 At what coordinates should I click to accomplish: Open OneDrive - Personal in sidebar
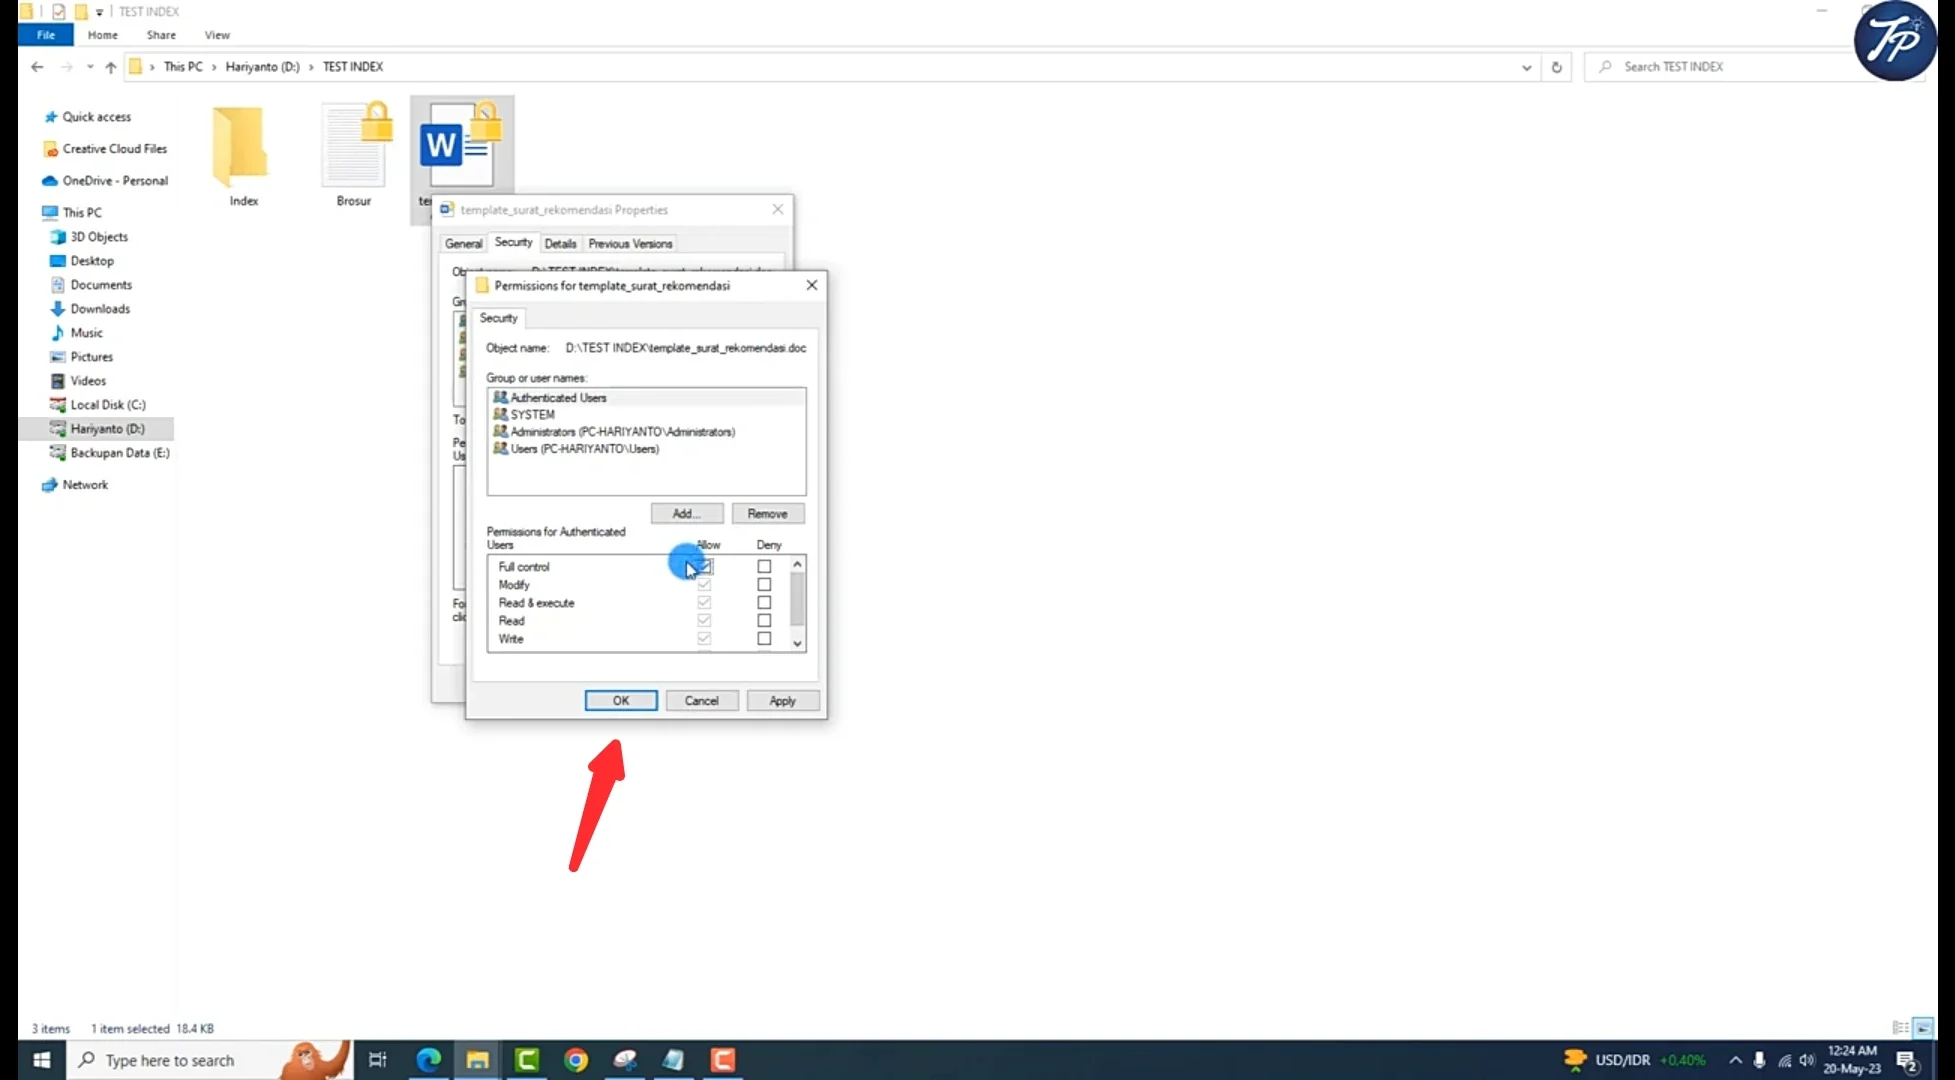[x=115, y=181]
